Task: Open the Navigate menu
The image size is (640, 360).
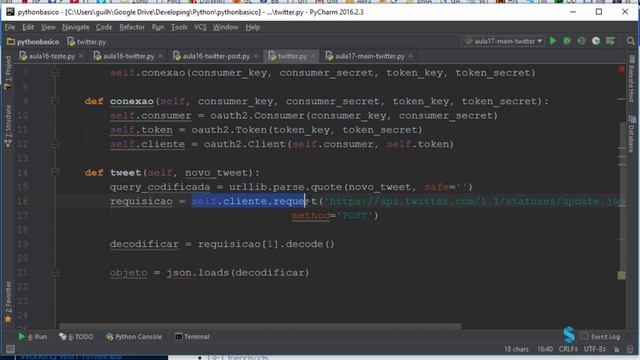Action: coord(76,27)
